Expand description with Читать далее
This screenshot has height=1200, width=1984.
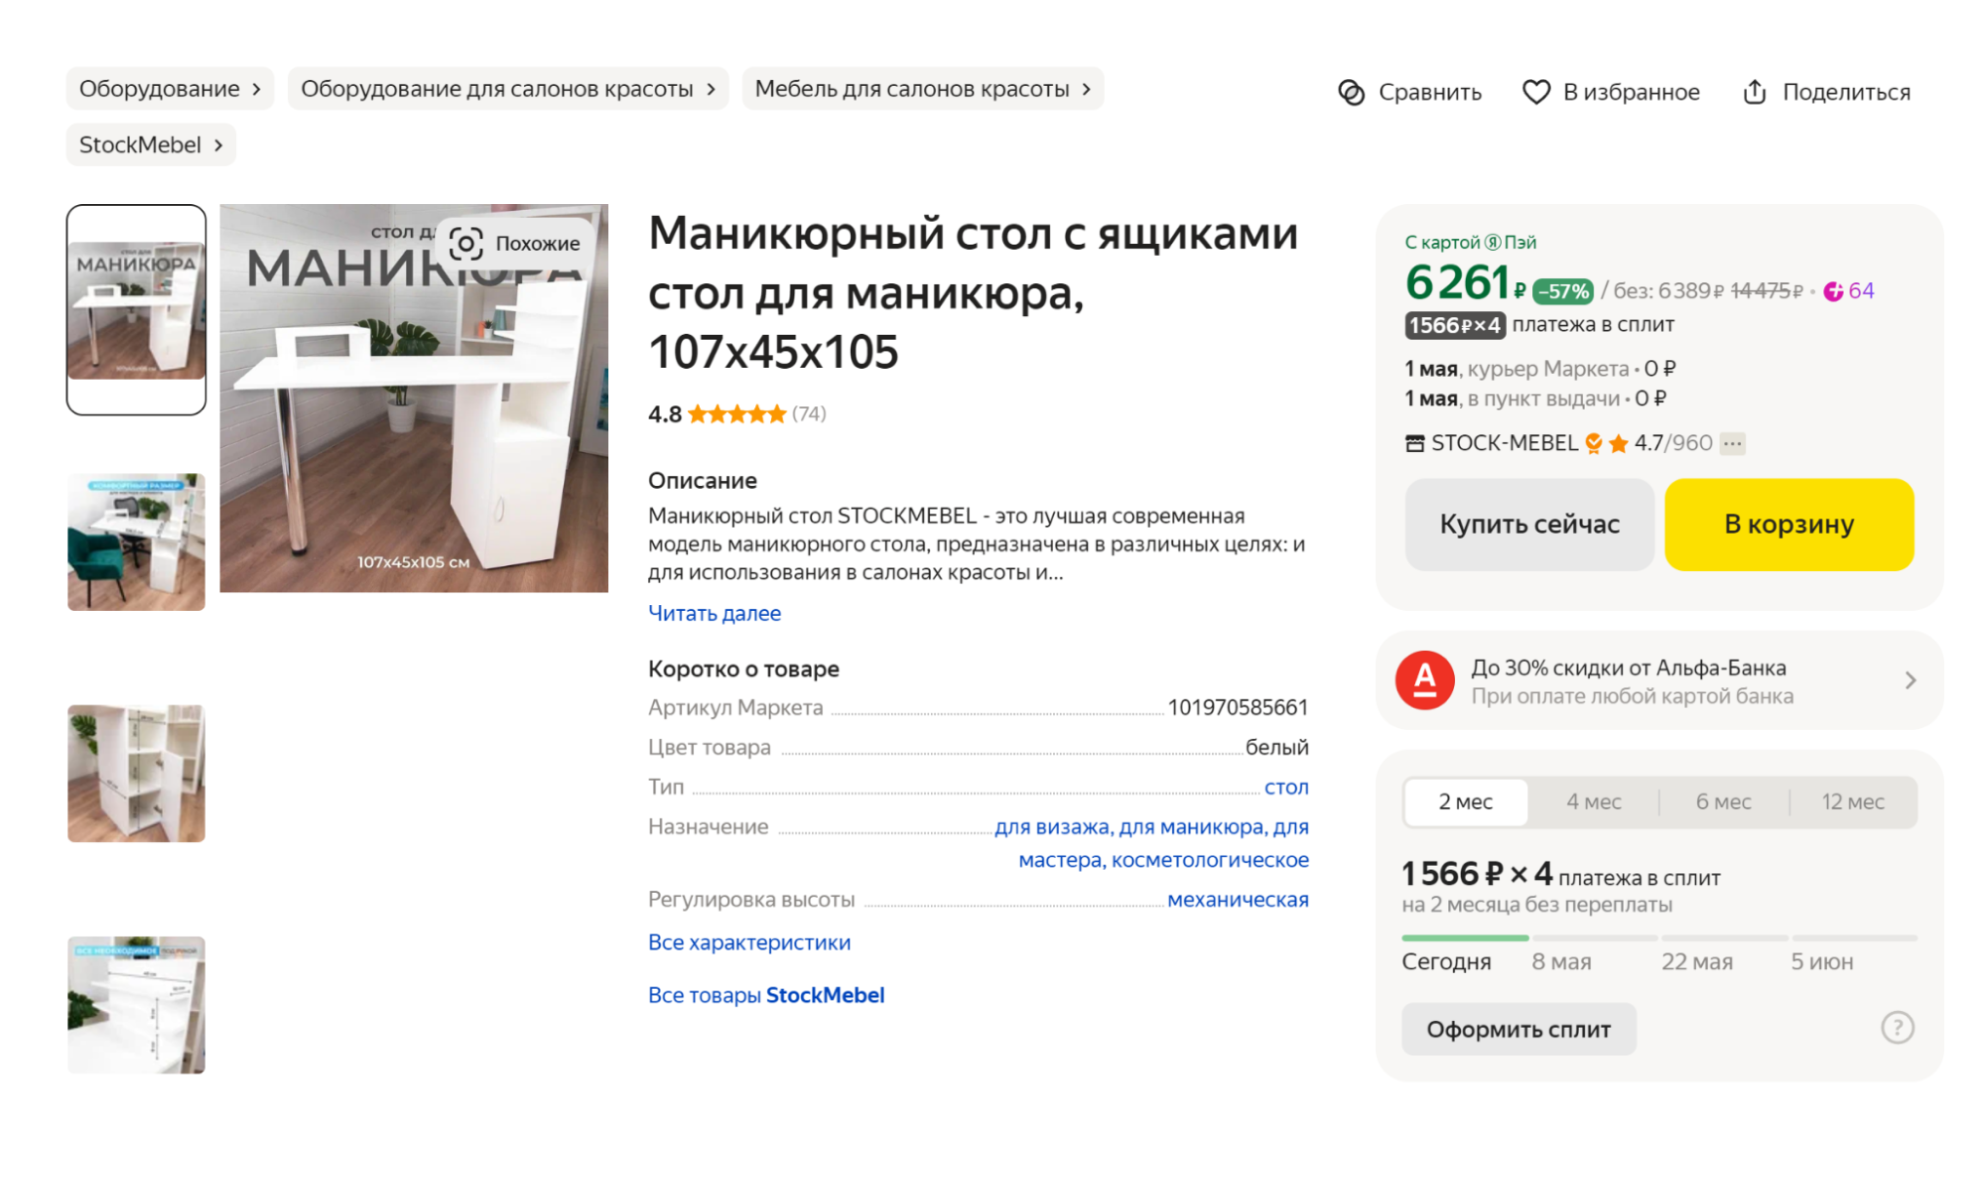point(714,613)
